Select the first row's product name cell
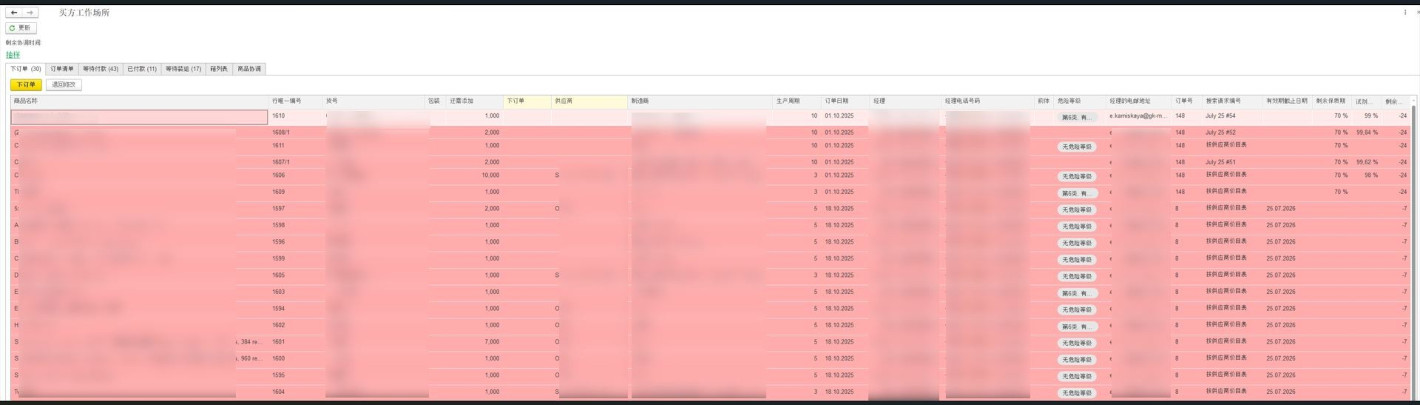The height and width of the screenshot is (405, 1420). point(139,117)
